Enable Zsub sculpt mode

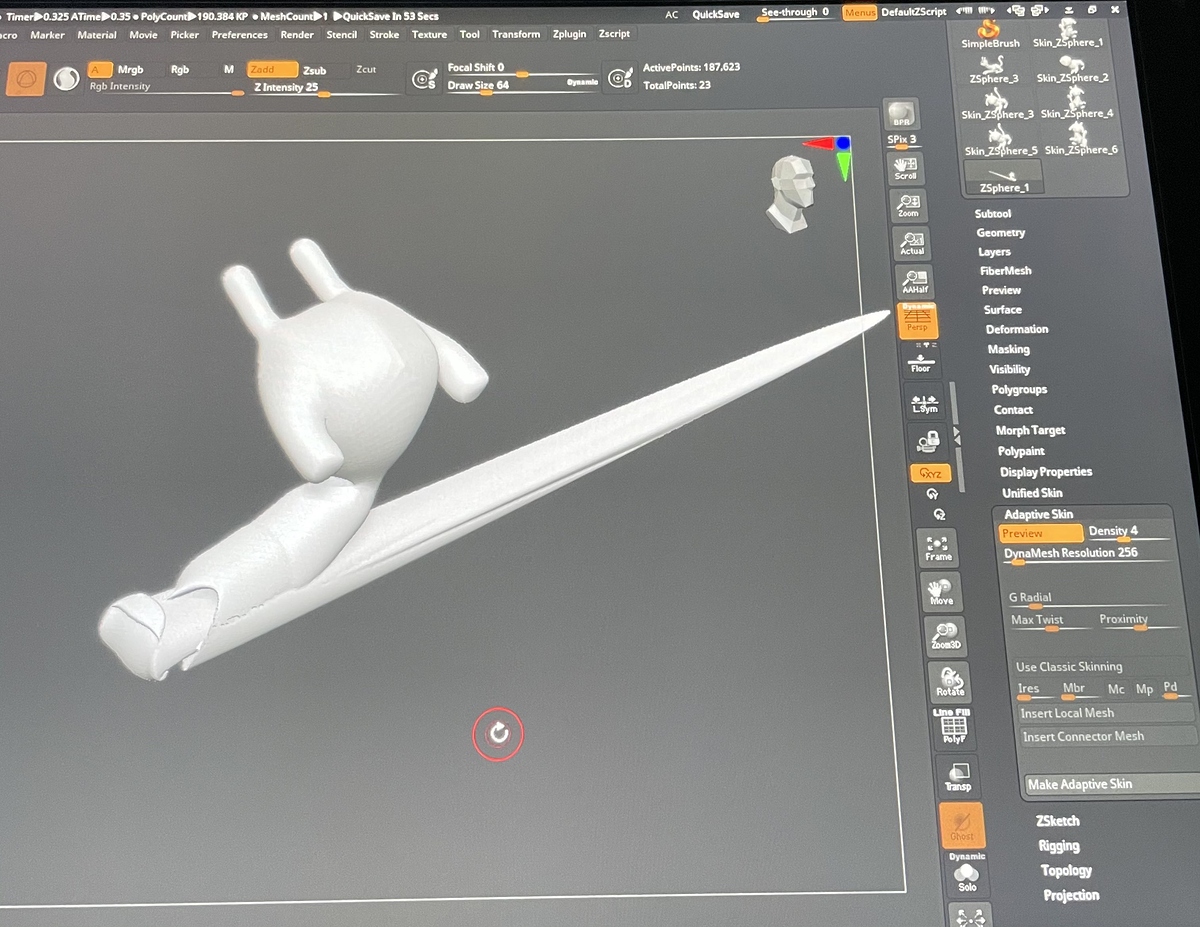click(315, 71)
